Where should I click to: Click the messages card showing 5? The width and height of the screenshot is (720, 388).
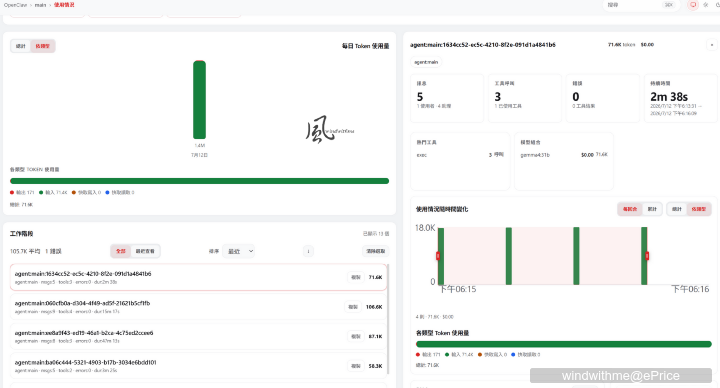(447, 98)
